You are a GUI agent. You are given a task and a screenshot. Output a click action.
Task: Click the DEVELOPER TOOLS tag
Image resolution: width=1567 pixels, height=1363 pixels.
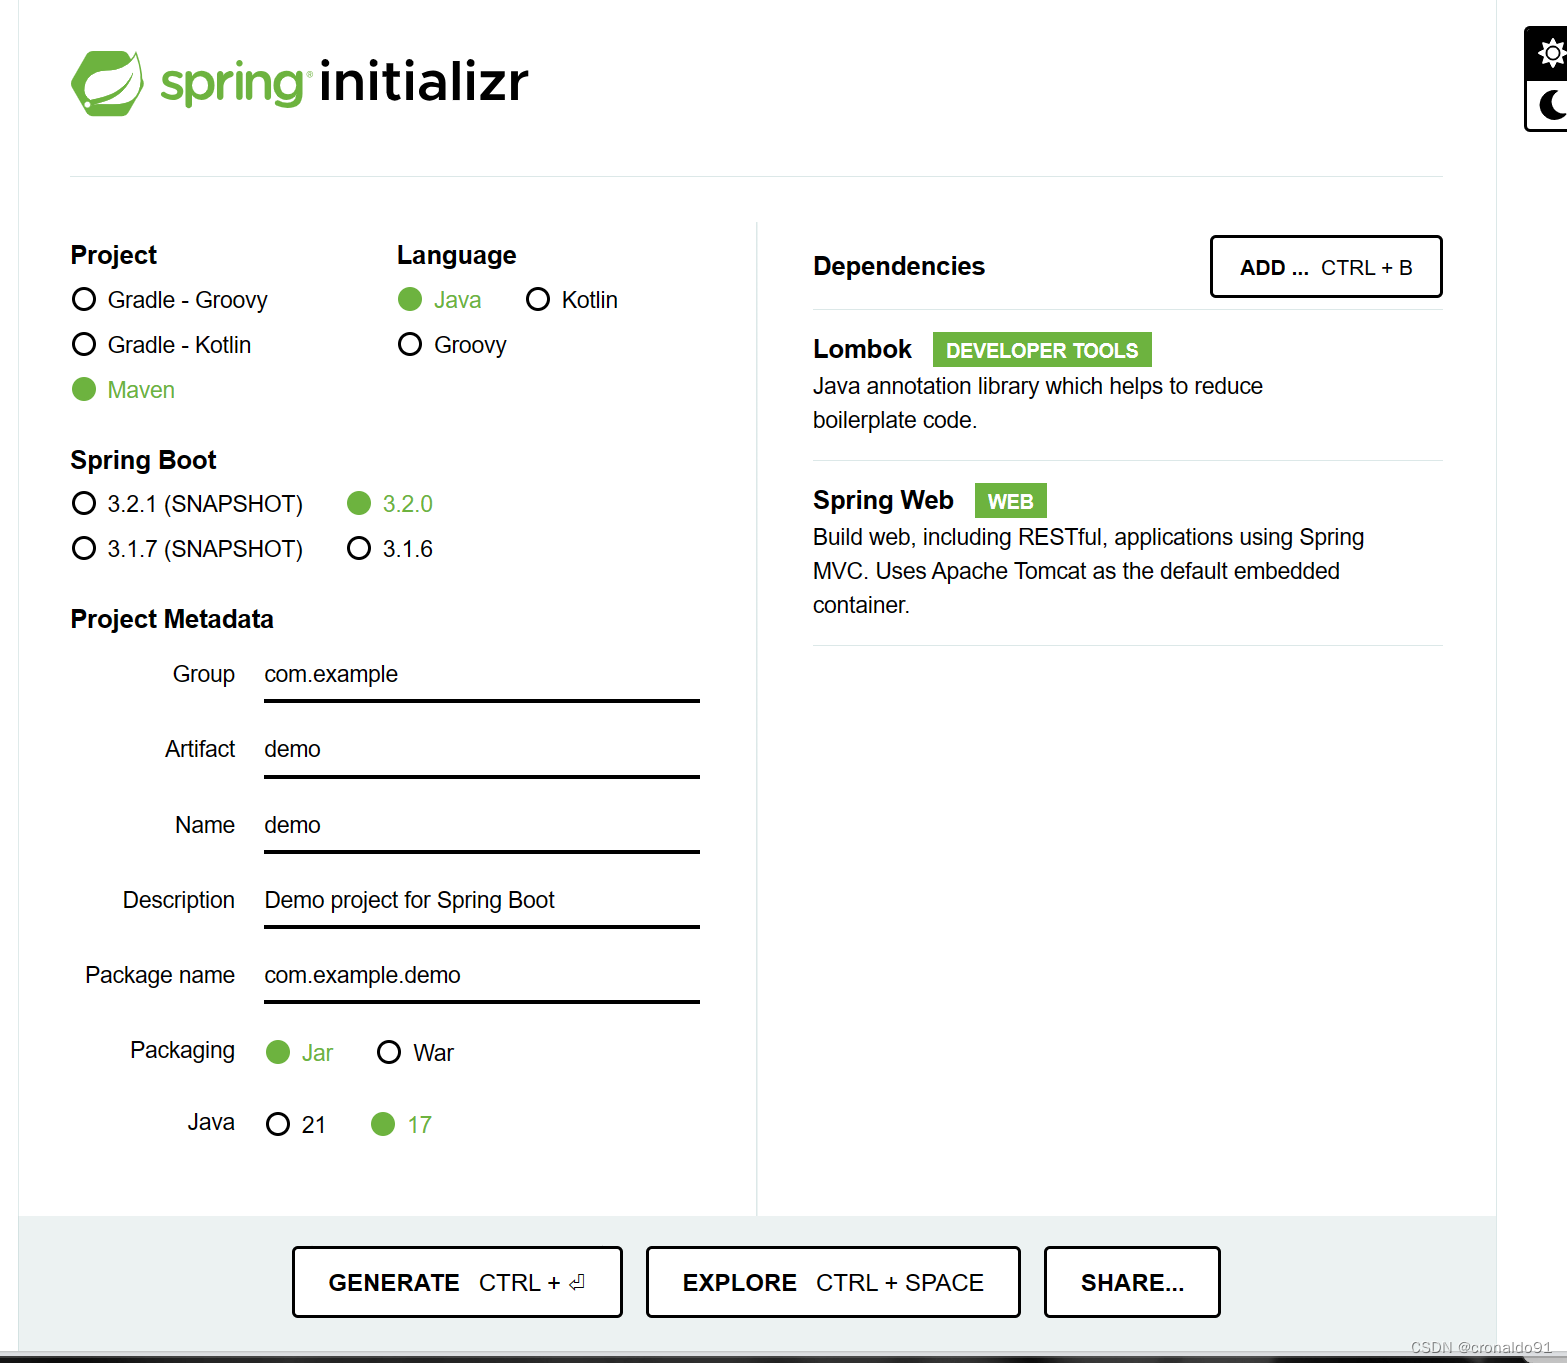1042,350
